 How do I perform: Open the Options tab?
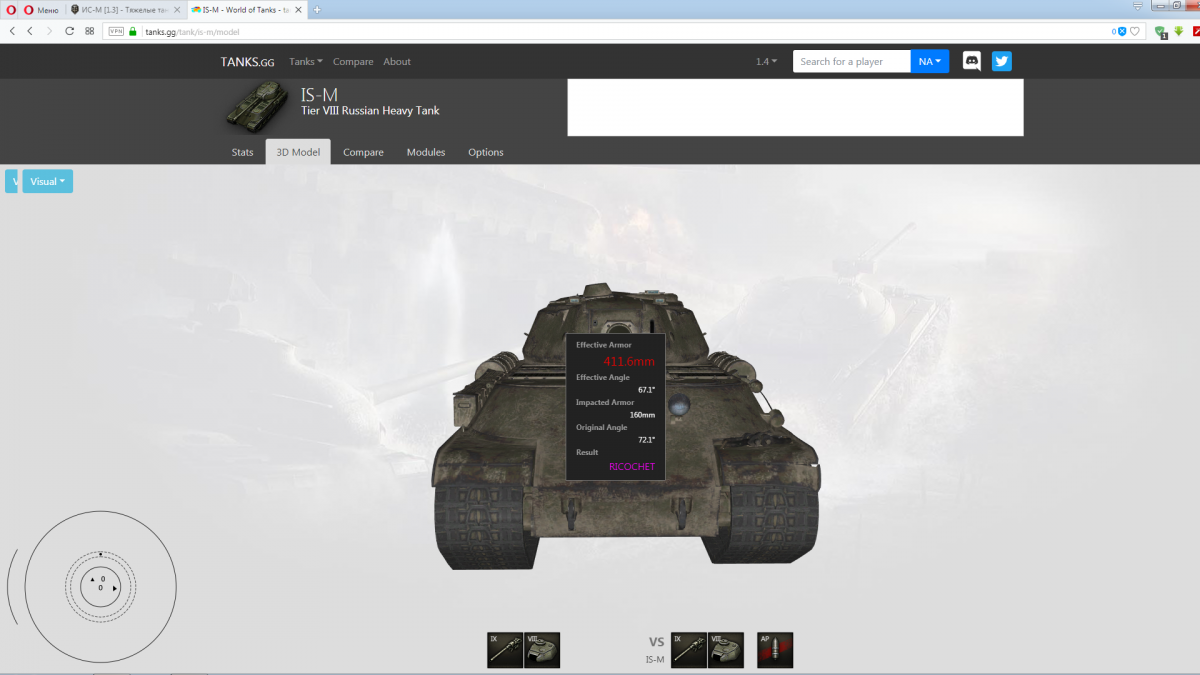coord(486,152)
